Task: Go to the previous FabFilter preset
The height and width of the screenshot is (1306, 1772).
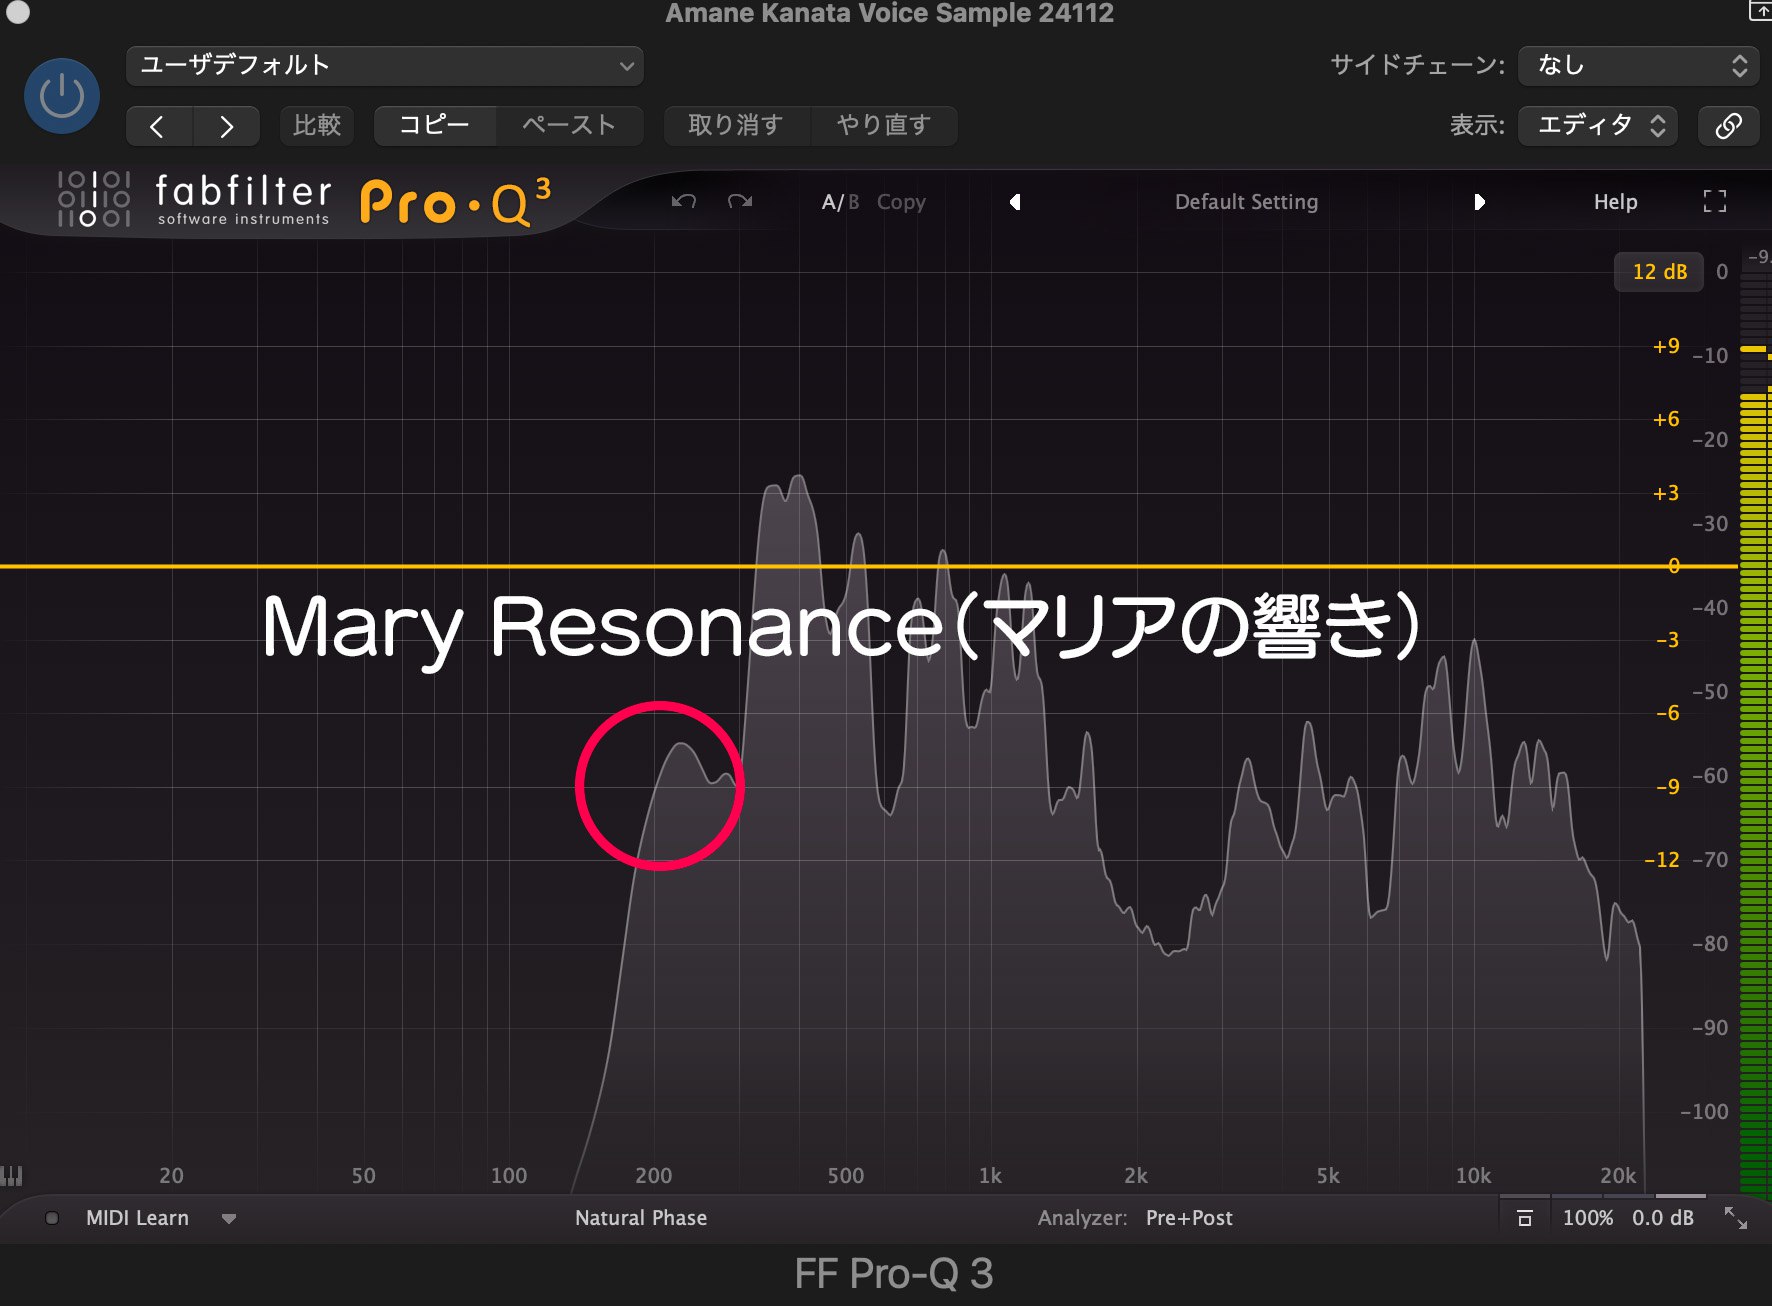Action: [x=1015, y=202]
